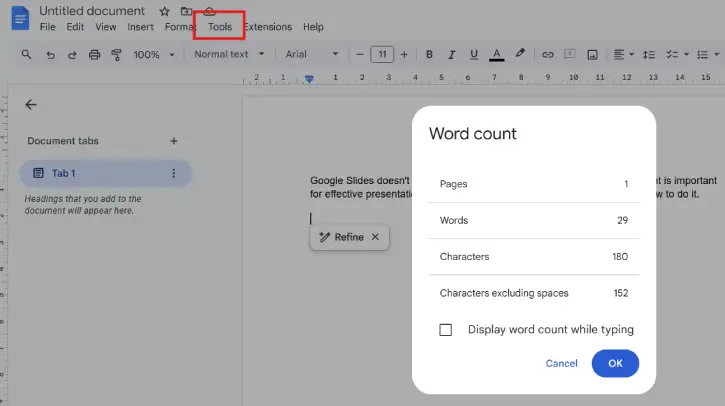725x406 pixels.
Task: Insert a link
Action: point(547,55)
